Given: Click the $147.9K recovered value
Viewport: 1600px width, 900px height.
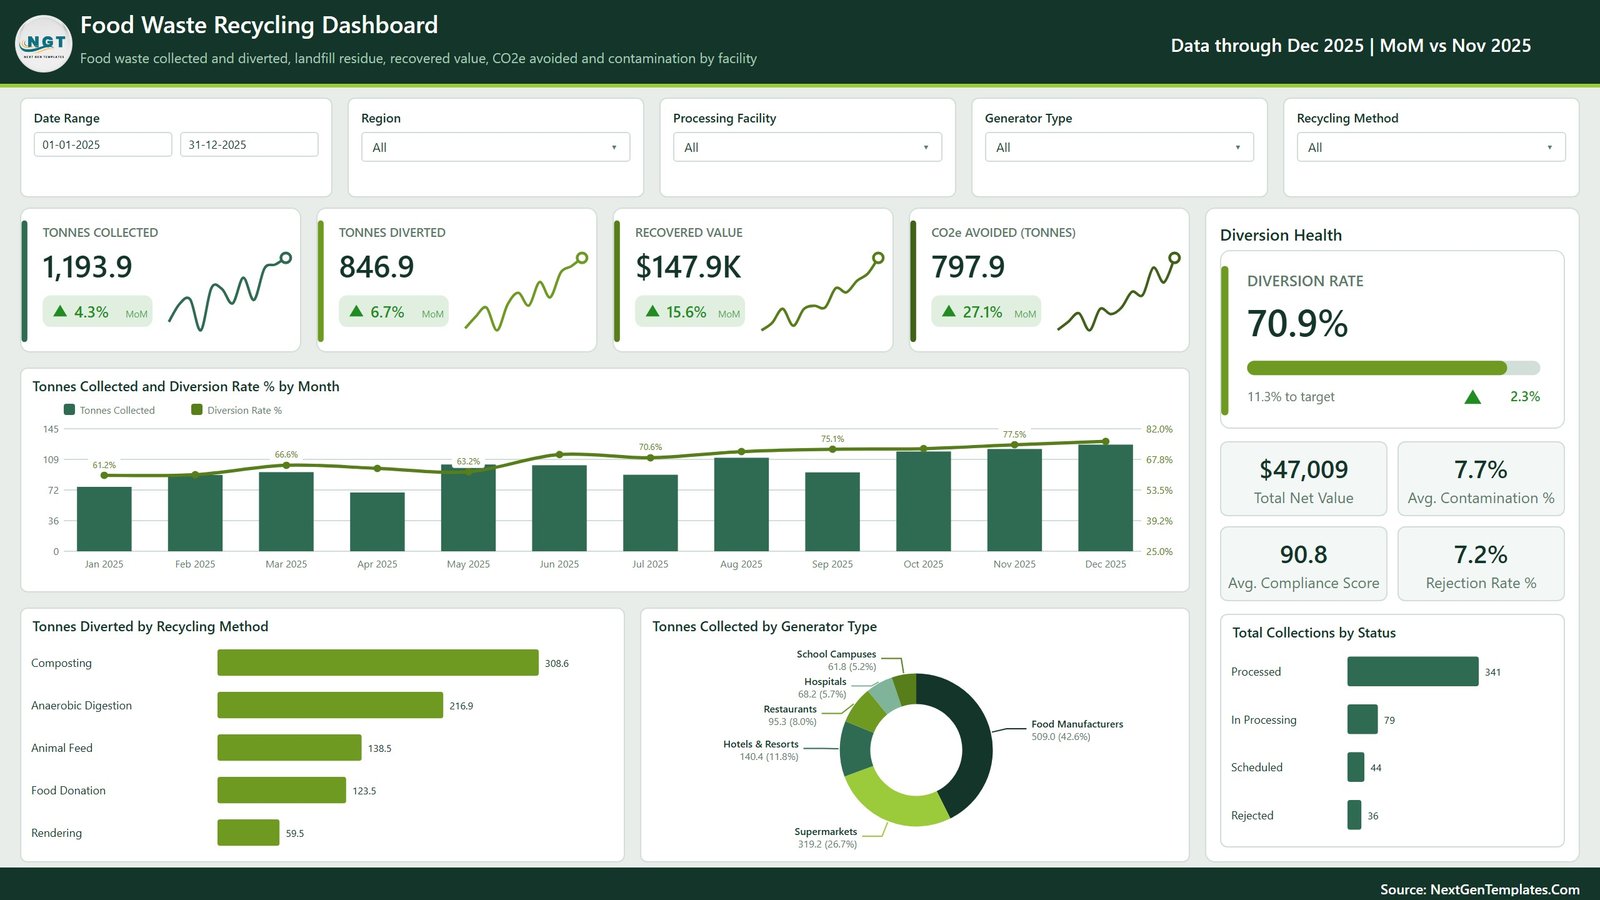Looking at the screenshot, I should pos(688,267).
